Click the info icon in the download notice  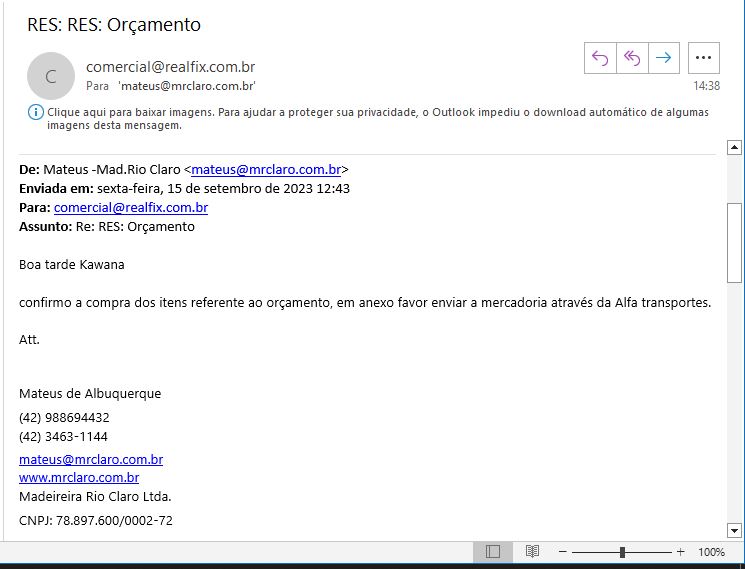36,113
